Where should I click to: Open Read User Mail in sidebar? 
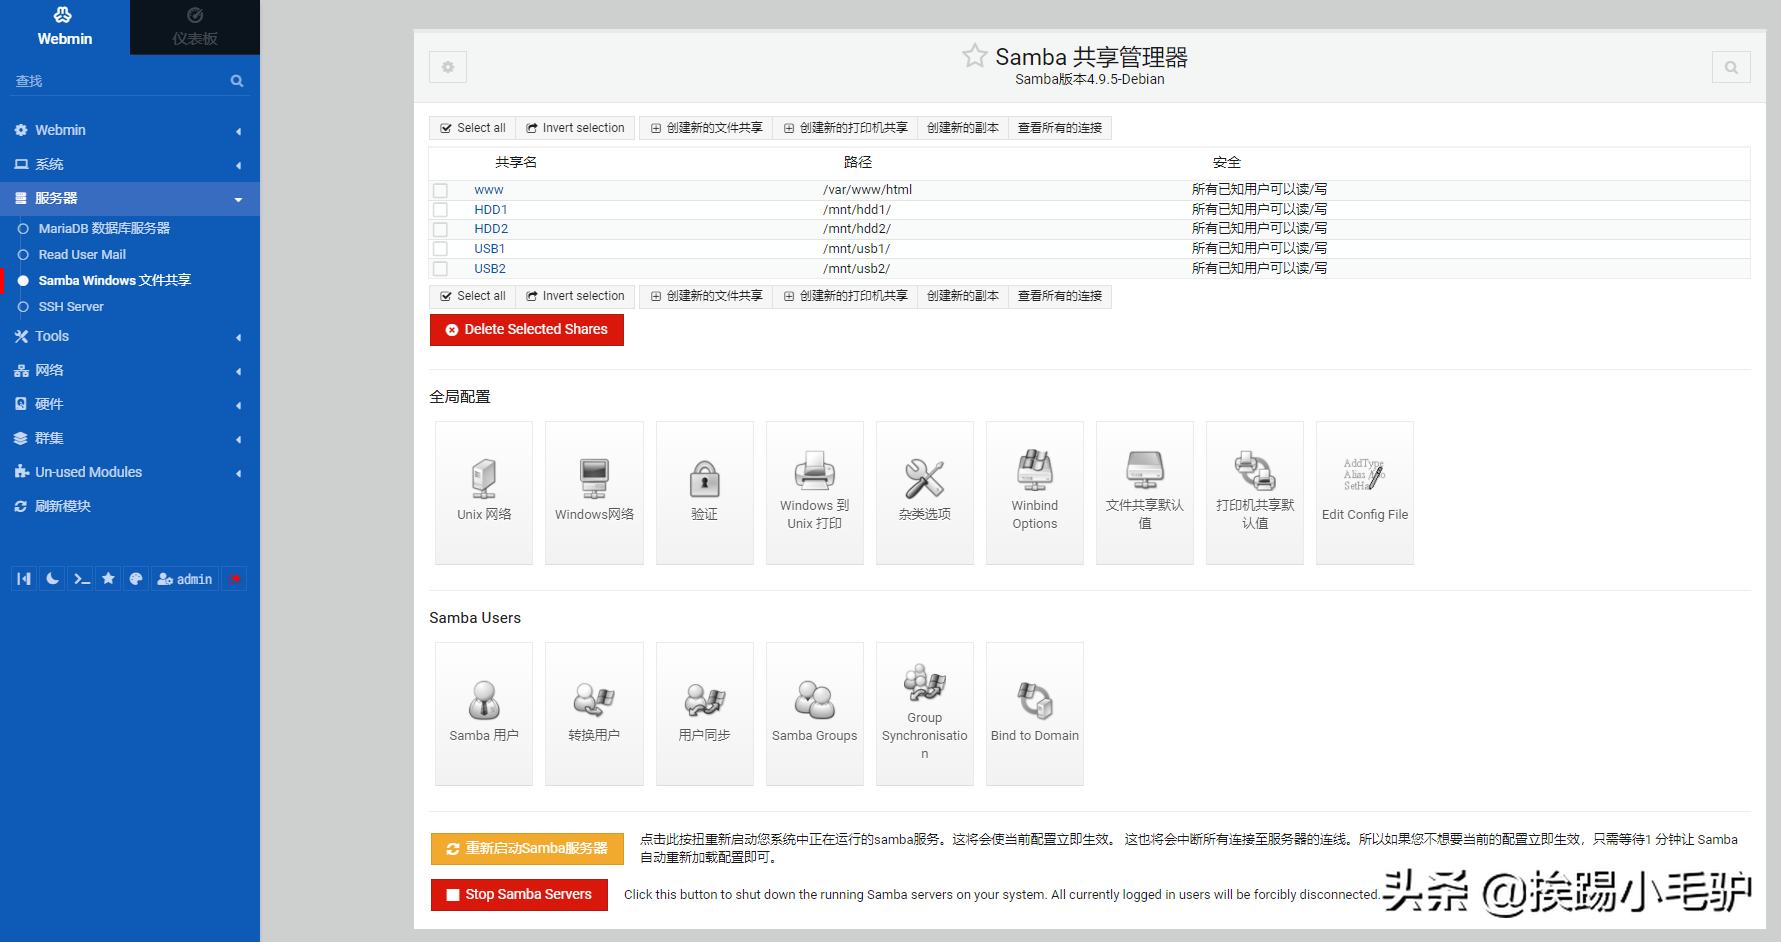tap(82, 254)
